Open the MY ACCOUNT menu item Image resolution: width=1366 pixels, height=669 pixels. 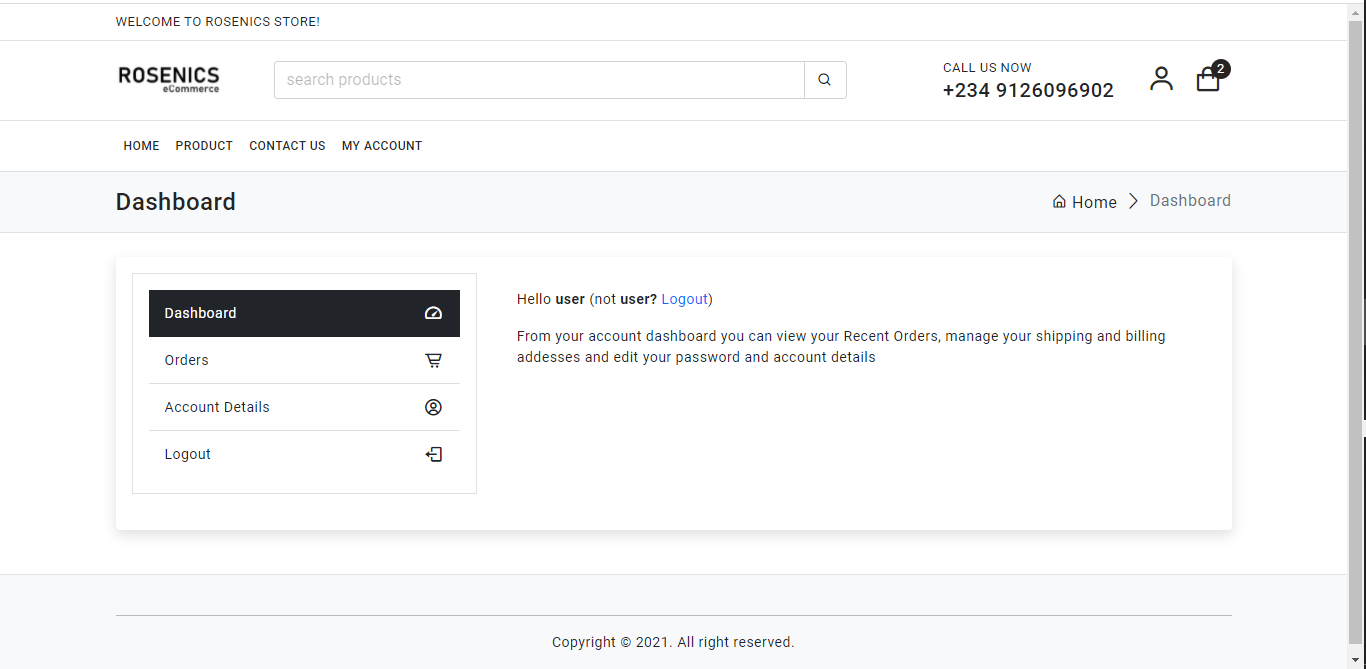pos(382,146)
